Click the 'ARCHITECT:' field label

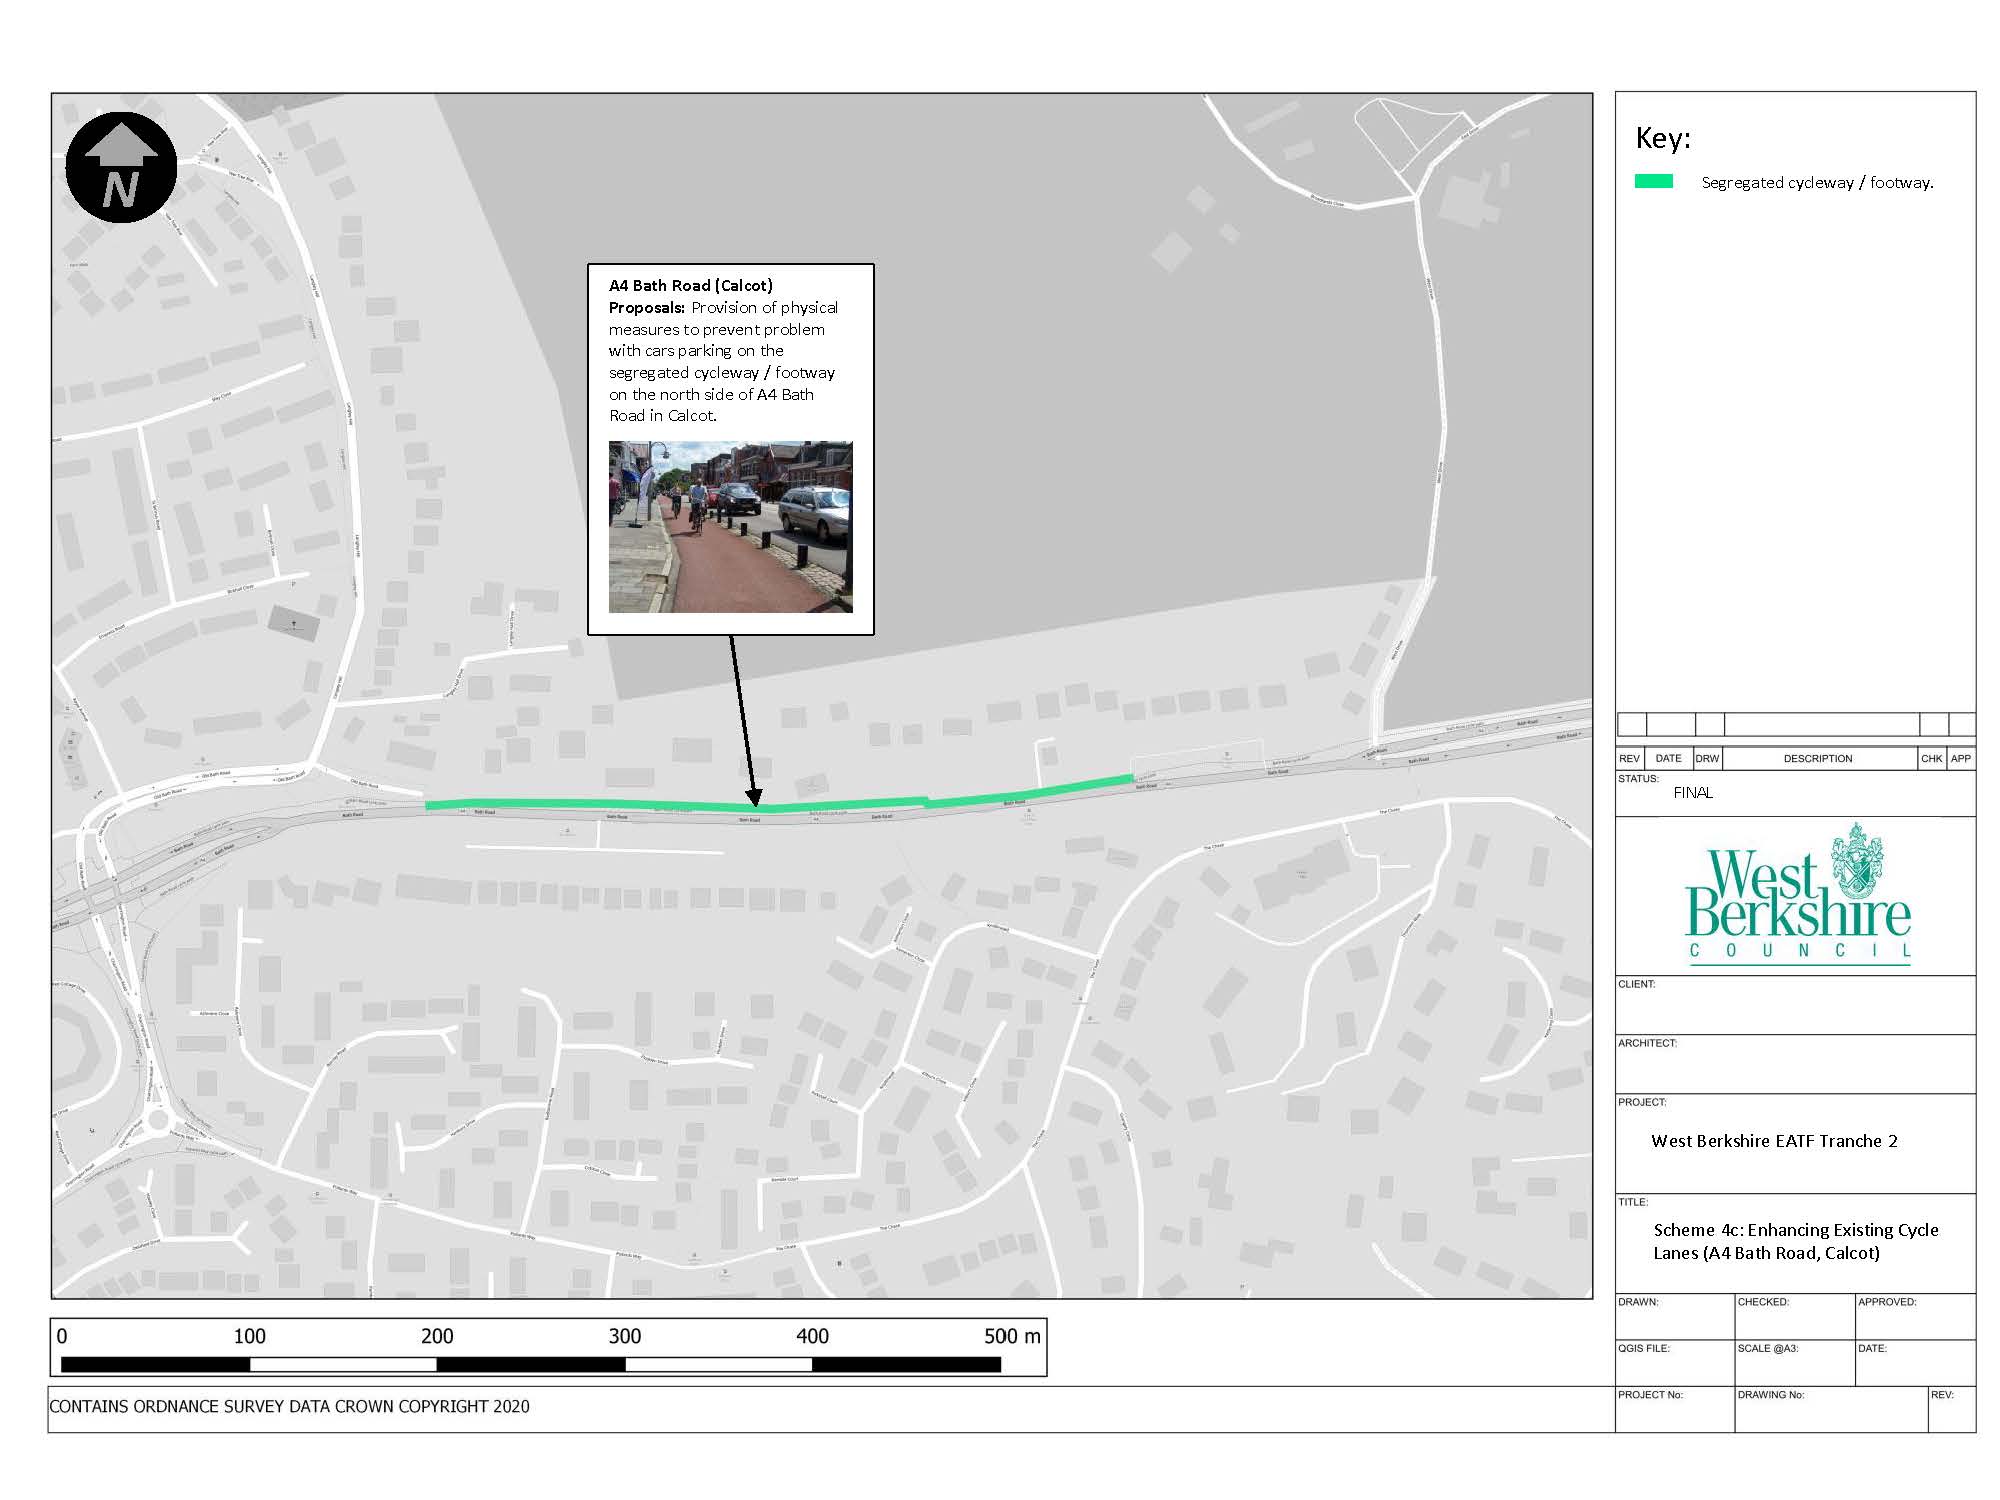(x=1647, y=1043)
